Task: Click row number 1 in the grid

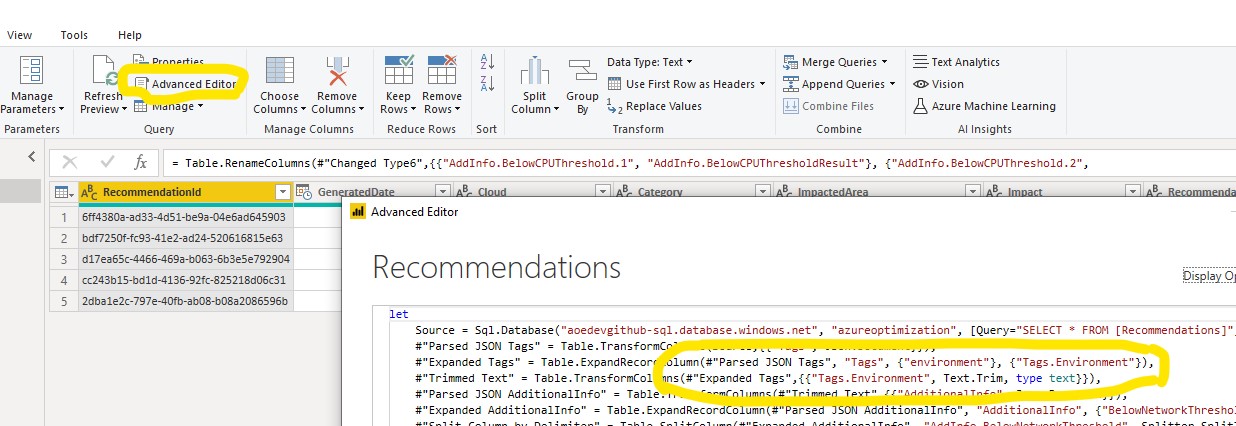Action: [62, 217]
